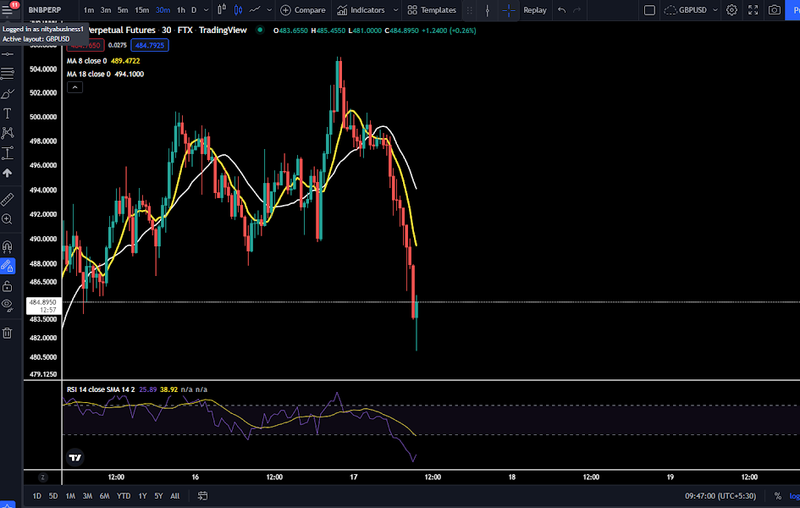Image resolution: width=800 pixels, height=508 pixels.
Task: Enter fullscreen mode
Action: 753,10
